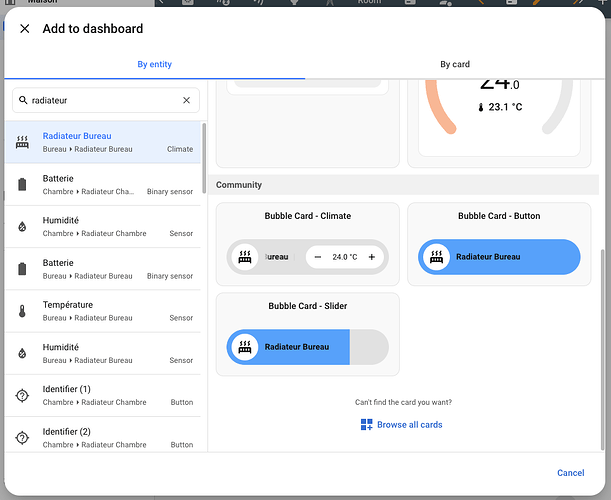This screenshot has width=611, height=500.
Task: Click radiator icon in Bubble Card Slider
Action: coord(245,347)
